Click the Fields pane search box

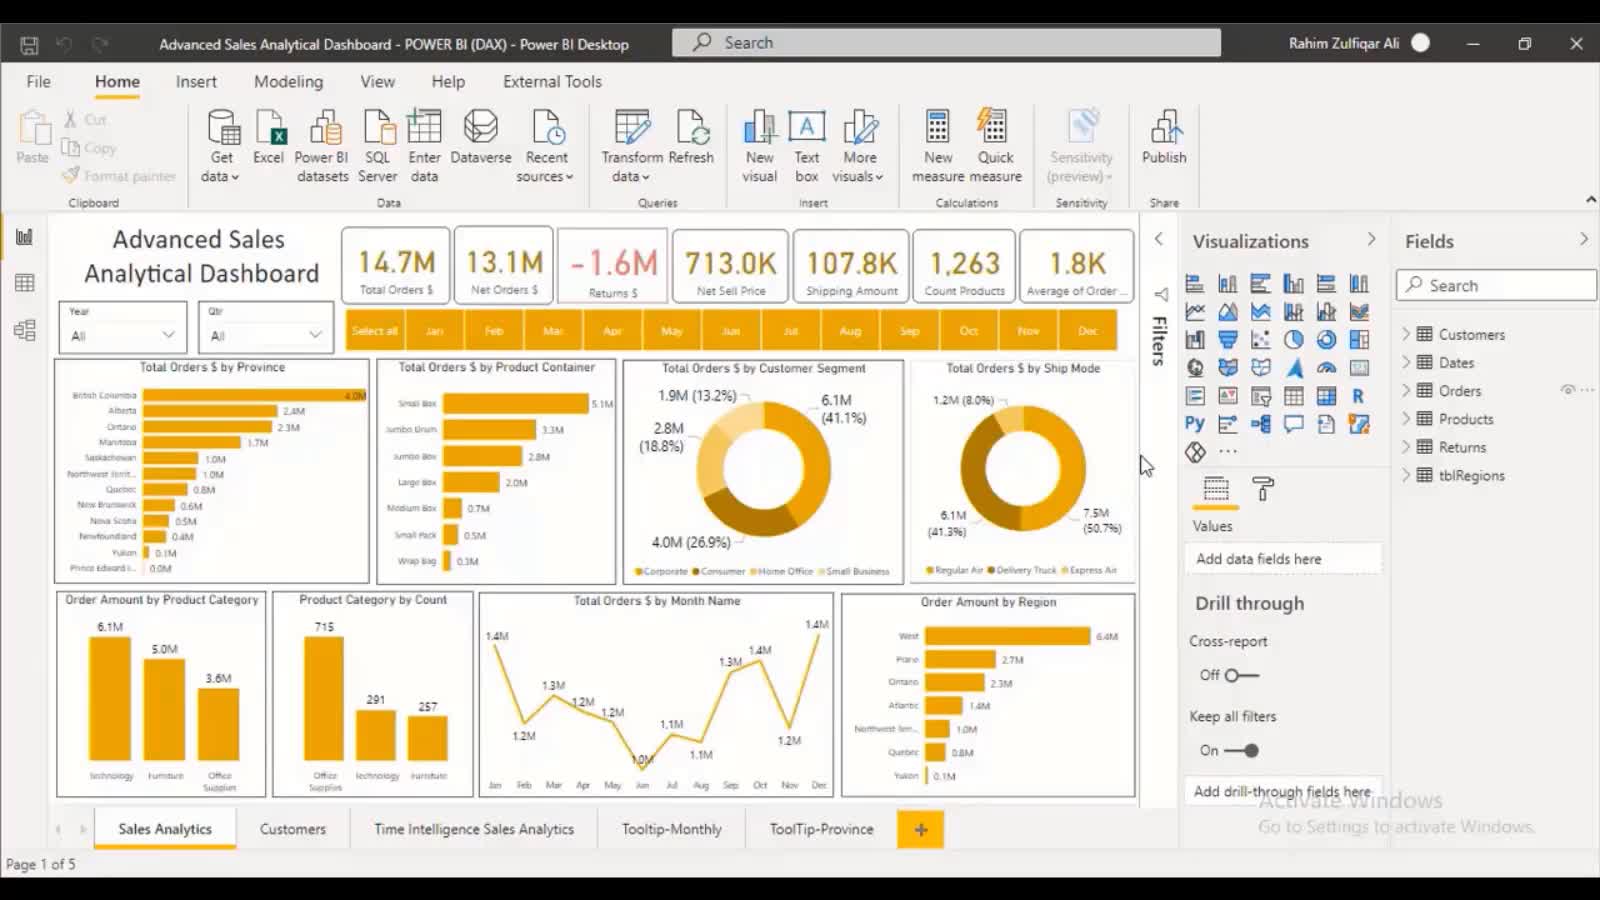(1496, 285)
